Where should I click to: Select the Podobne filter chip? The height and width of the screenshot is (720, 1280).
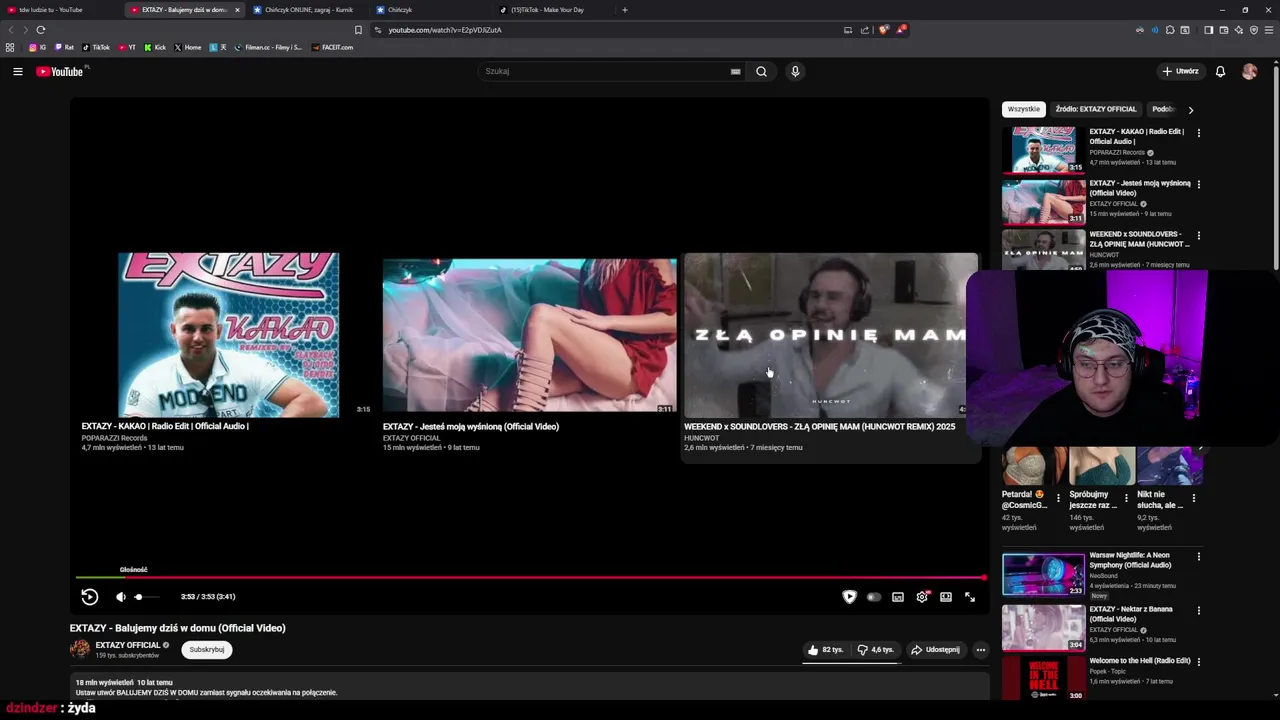click(1163, 109)
